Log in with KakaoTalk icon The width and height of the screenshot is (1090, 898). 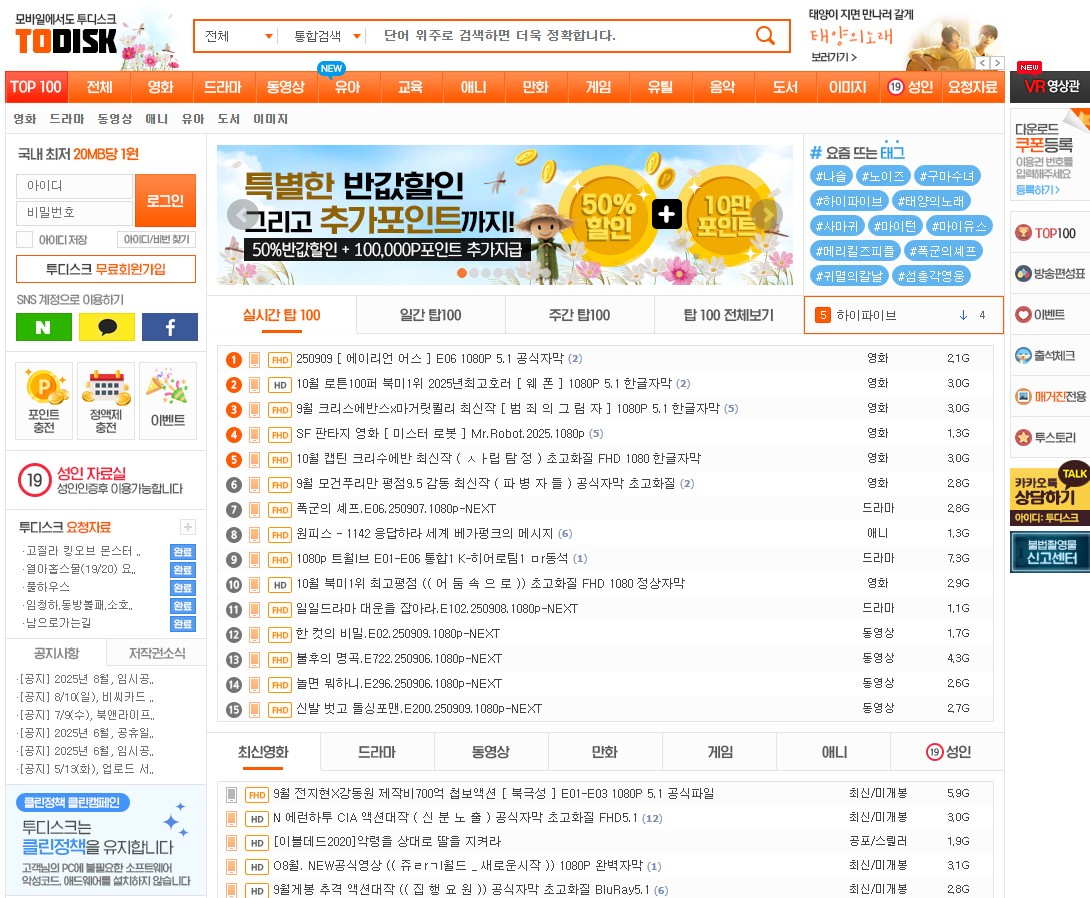pos(106,327)
